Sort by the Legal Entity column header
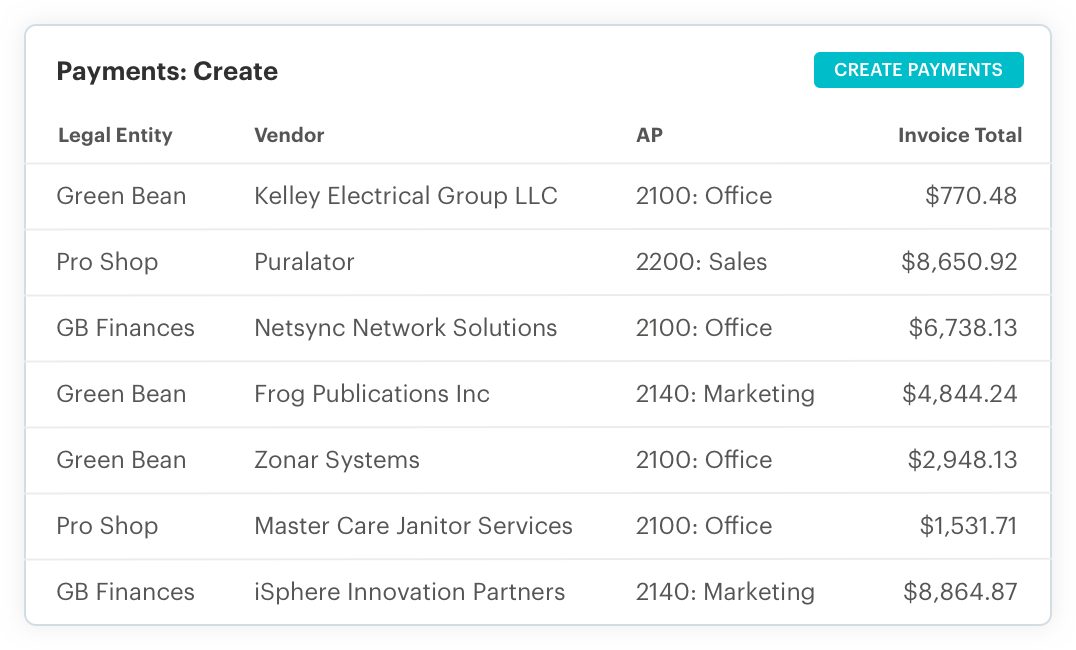Screen dimensions: 1076x650 coord(114,135)
